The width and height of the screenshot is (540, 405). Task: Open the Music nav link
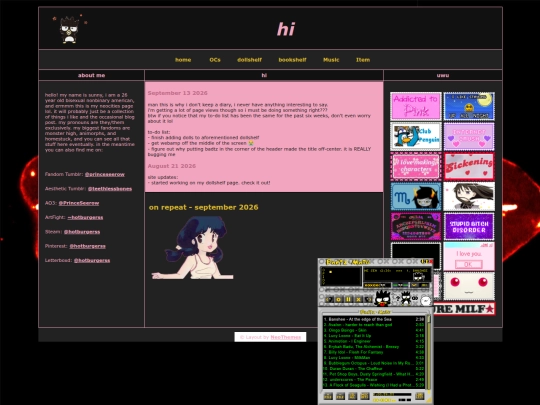click(331, 60)
